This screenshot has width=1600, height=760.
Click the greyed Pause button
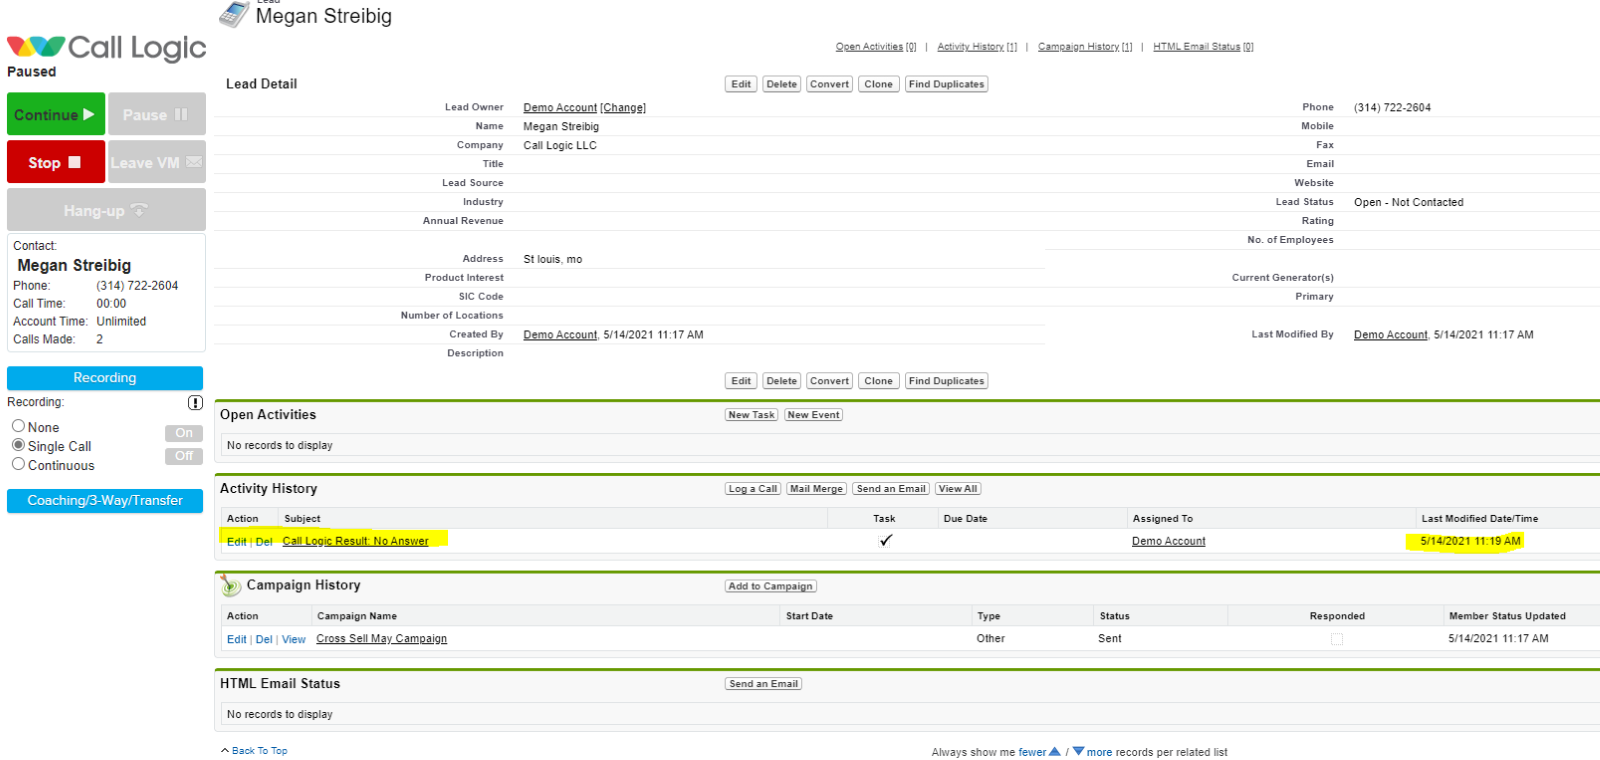[x=156, y=114]
